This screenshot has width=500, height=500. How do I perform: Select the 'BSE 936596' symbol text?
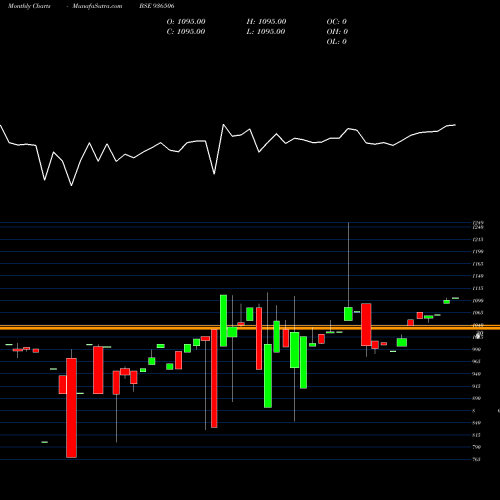(x=157, y=6)
